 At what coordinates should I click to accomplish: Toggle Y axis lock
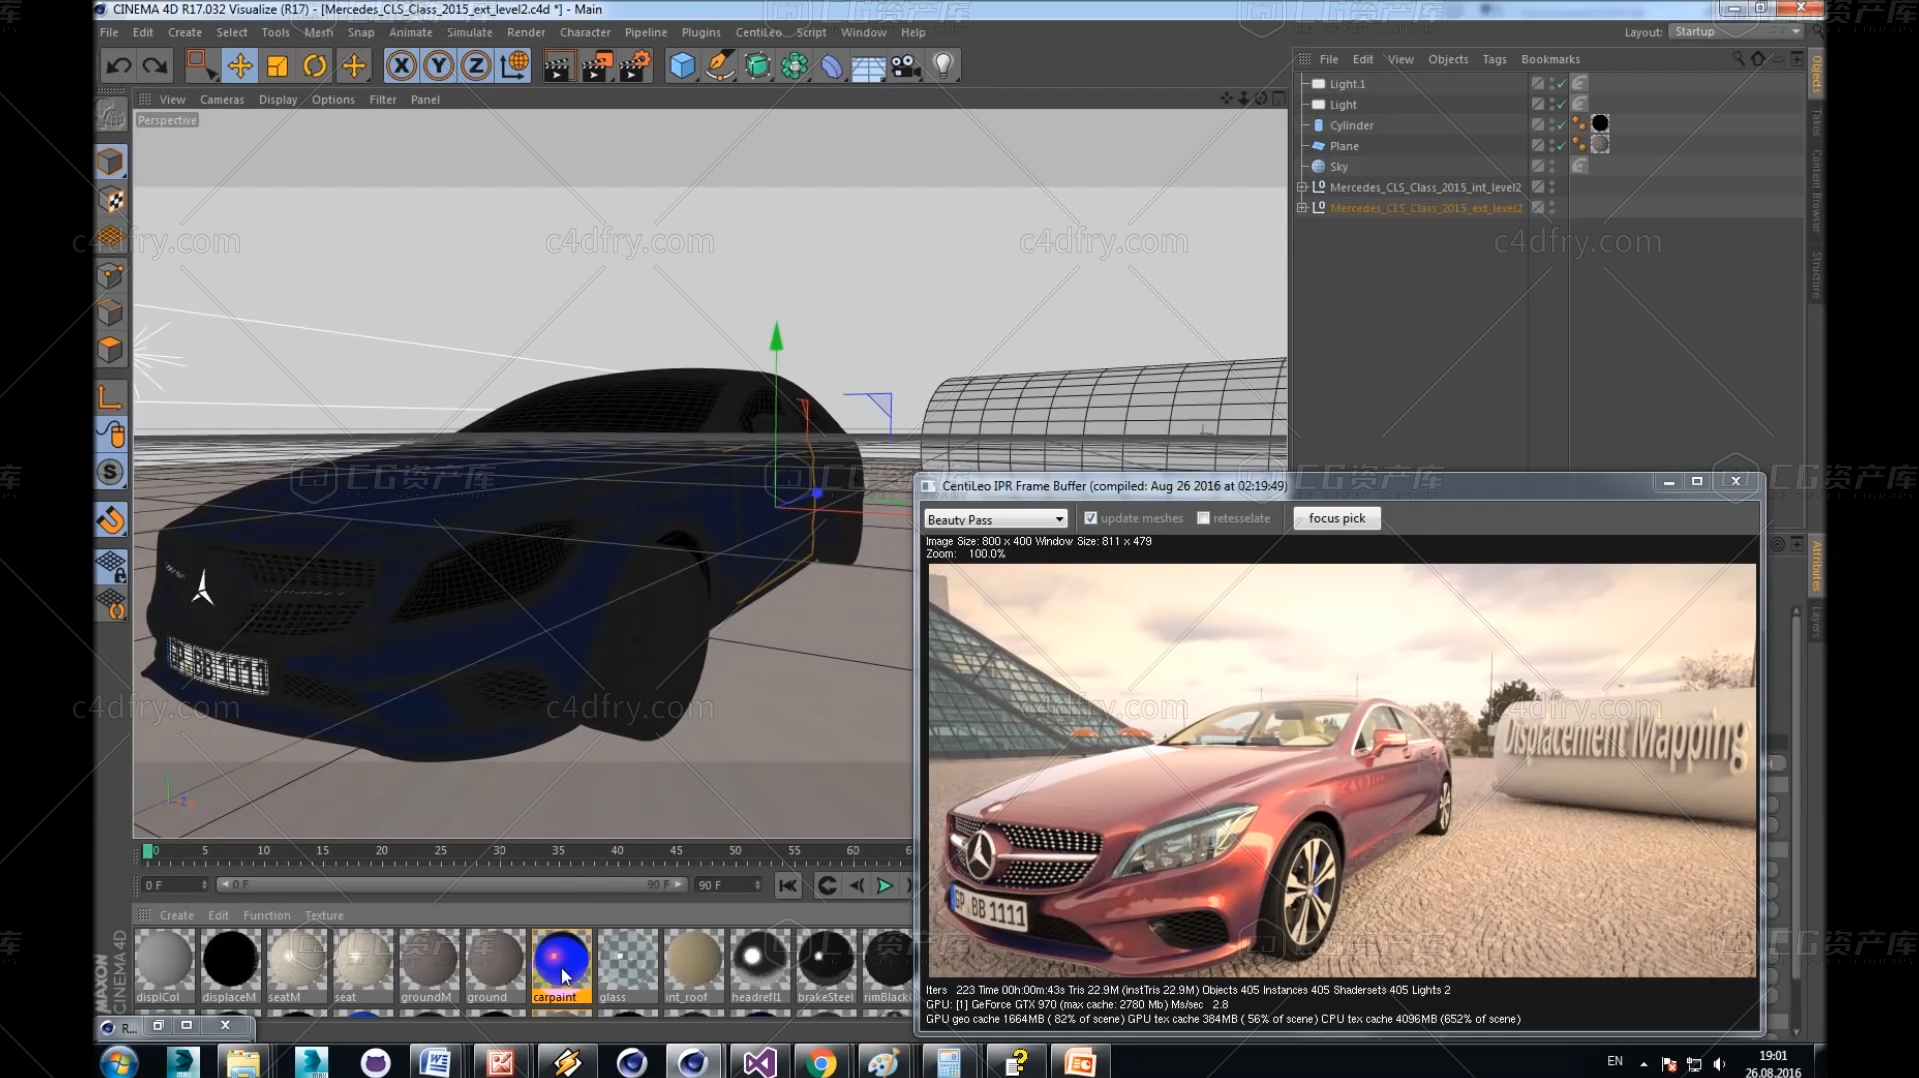438,66
